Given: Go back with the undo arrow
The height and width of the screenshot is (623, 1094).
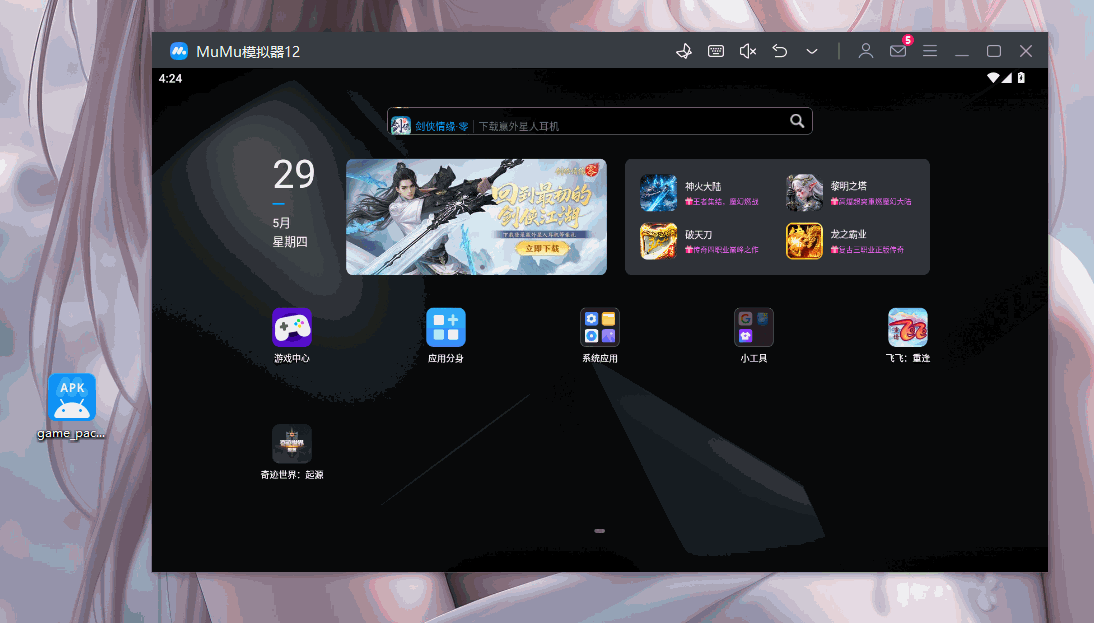Looking at the screenshot, I should pyautogui.click(x=780, y=51).
